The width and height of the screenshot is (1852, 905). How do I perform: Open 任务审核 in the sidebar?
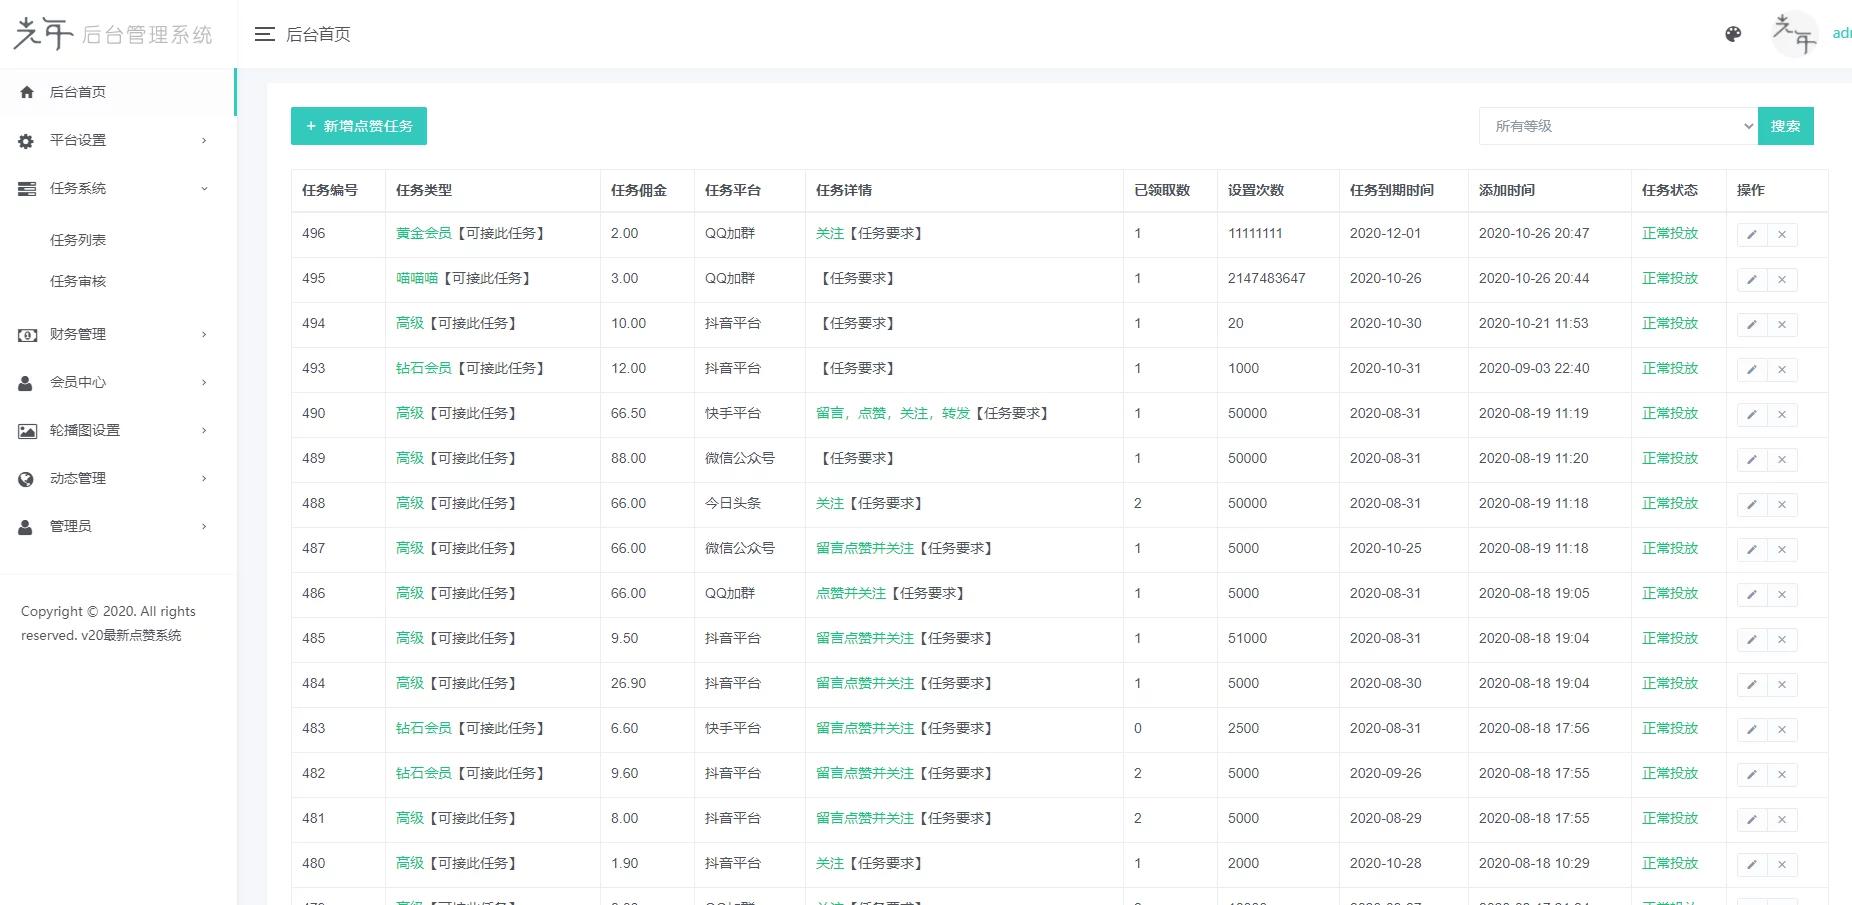[78, 281]
